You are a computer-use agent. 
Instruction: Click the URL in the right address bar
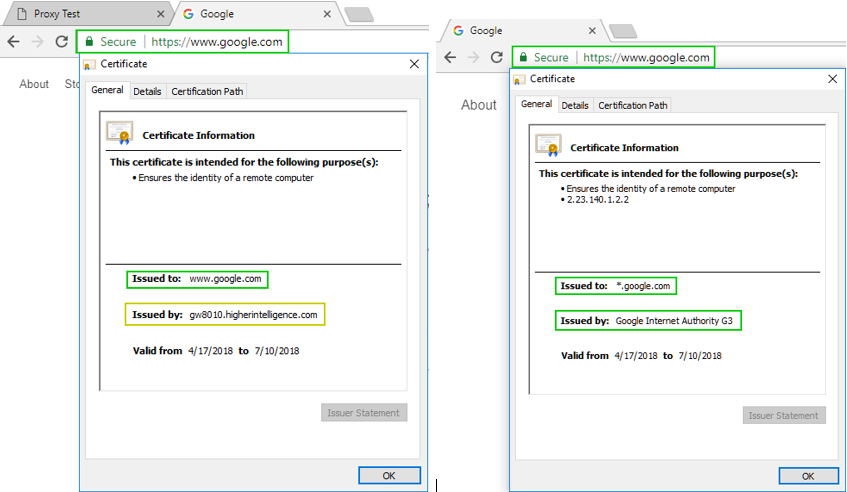[x=646, y=58]
